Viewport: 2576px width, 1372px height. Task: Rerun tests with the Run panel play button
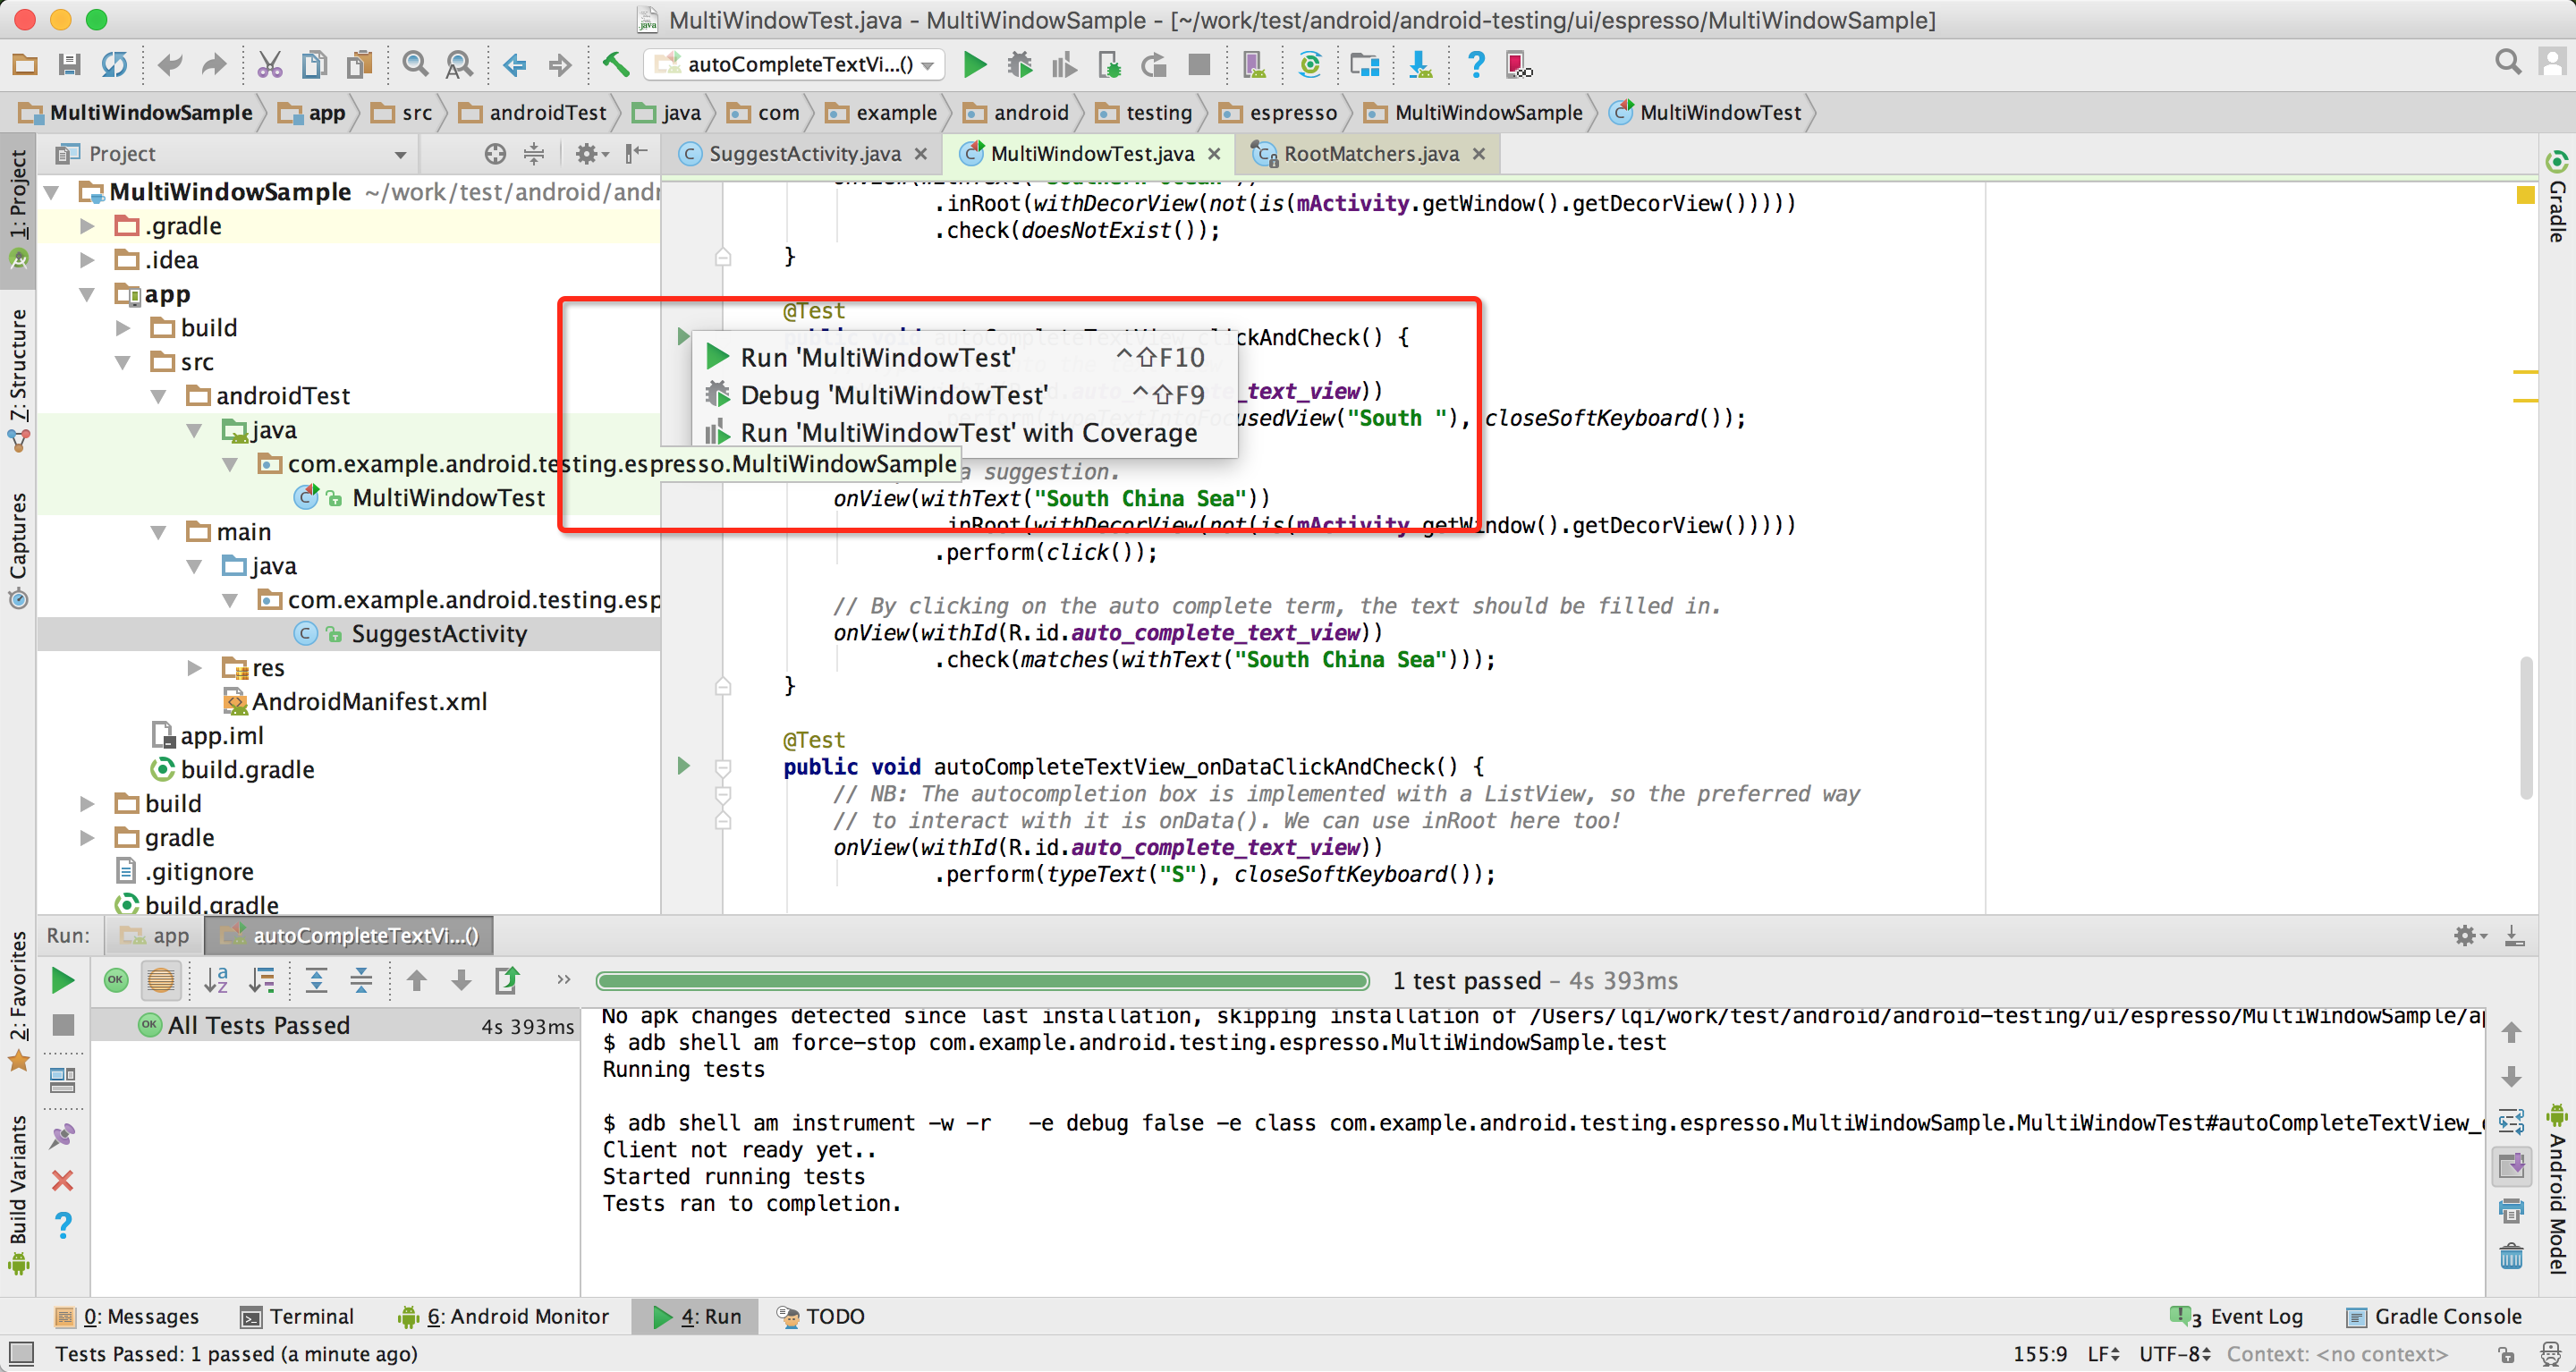(62, 980)
